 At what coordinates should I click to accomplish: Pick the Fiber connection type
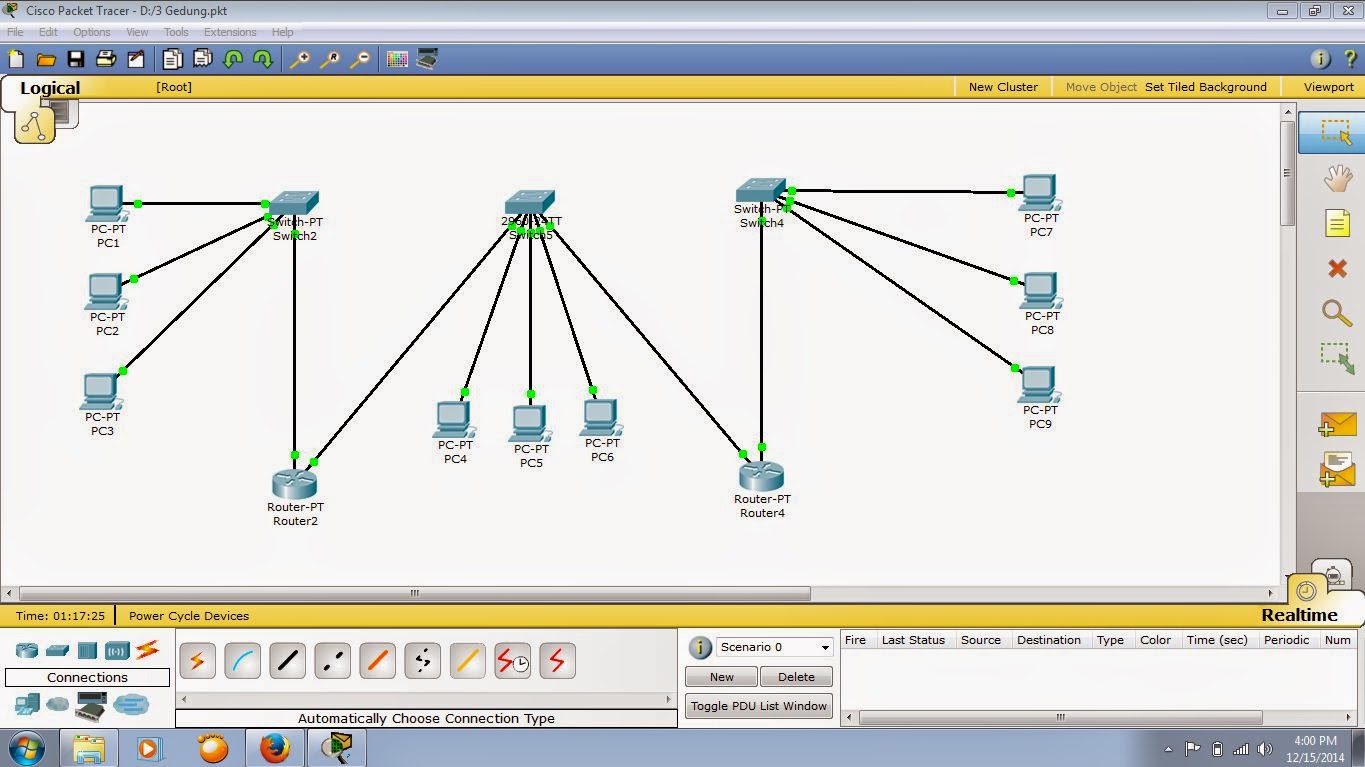(x=377, y=659)
